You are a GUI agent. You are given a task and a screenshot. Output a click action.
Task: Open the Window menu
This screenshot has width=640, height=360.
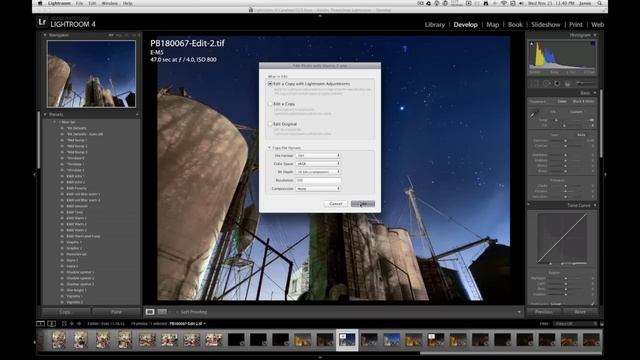tap(109, 3)
